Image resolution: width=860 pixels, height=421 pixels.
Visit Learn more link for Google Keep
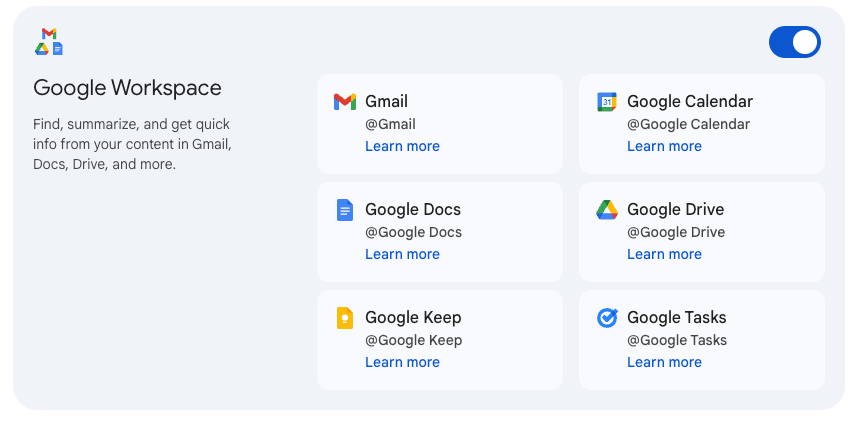pyautogui.click(x=402, y=362)
